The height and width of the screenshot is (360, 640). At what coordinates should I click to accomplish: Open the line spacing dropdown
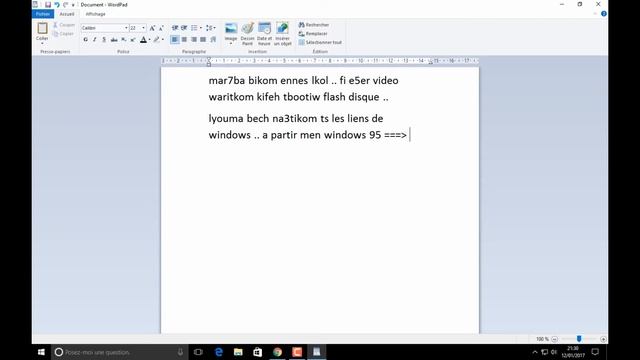[210, 28]
